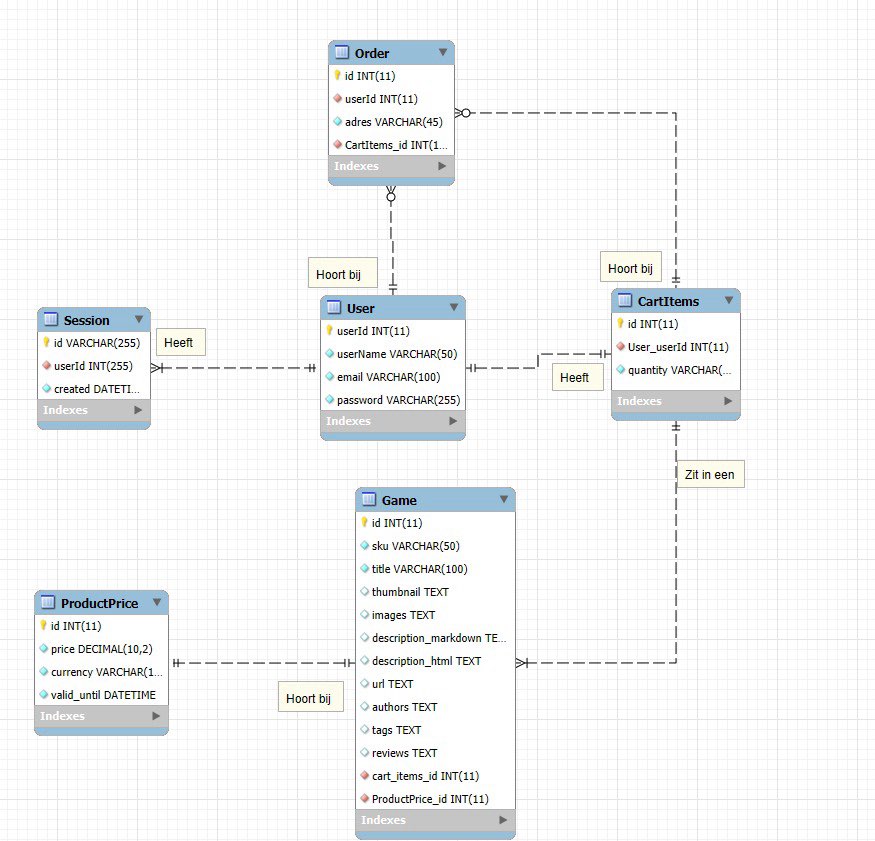Select the 'Hoort bij' label above the User table
875x841 pixels.
coord(341,272)
